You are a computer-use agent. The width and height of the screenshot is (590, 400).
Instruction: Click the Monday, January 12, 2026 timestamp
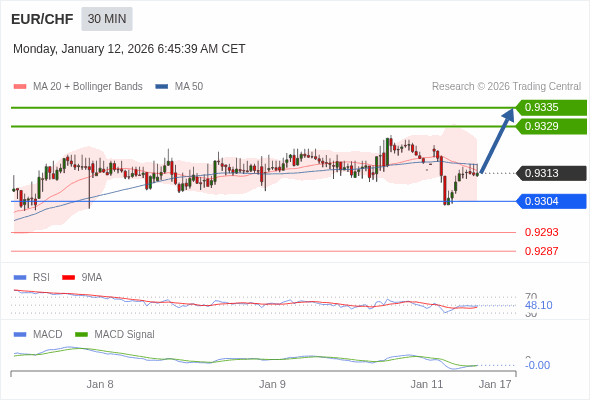pos(129,49)
